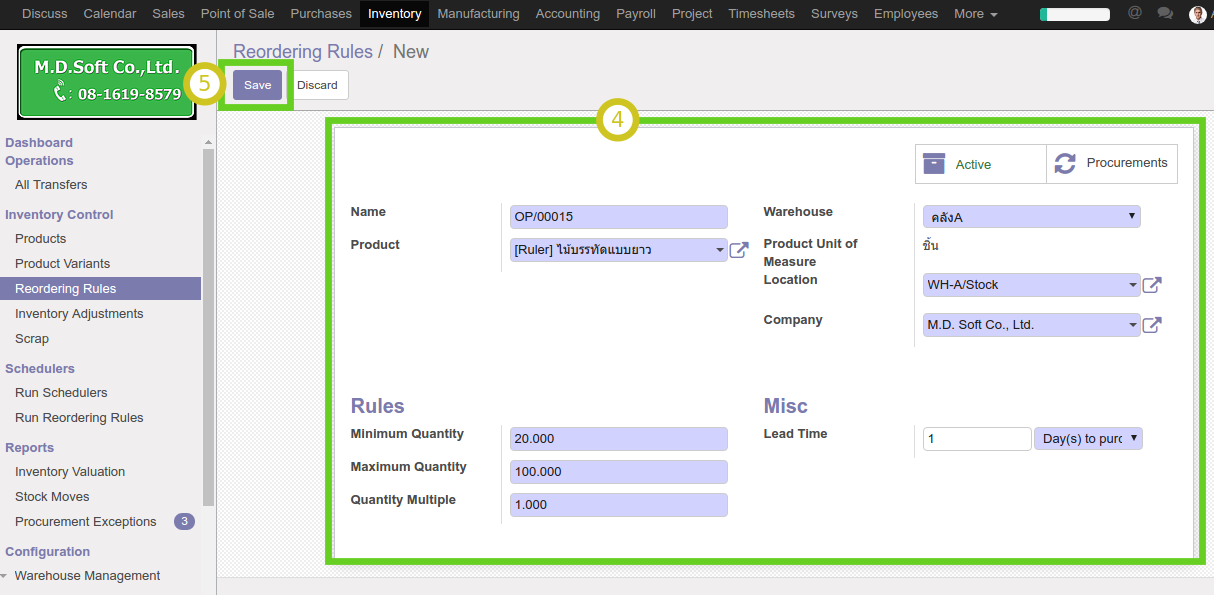This screenshot has width=1214, height=595.
Task: Go to Inventory Adjustments in sidebar
Action: (79, 314)
